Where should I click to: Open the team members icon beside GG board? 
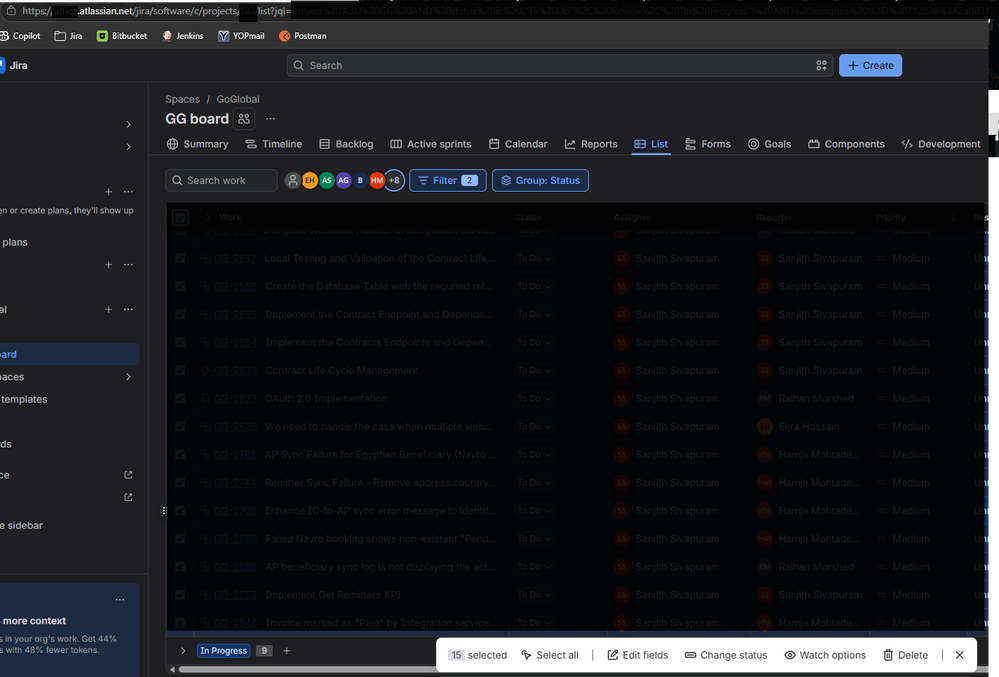point(244,118)
